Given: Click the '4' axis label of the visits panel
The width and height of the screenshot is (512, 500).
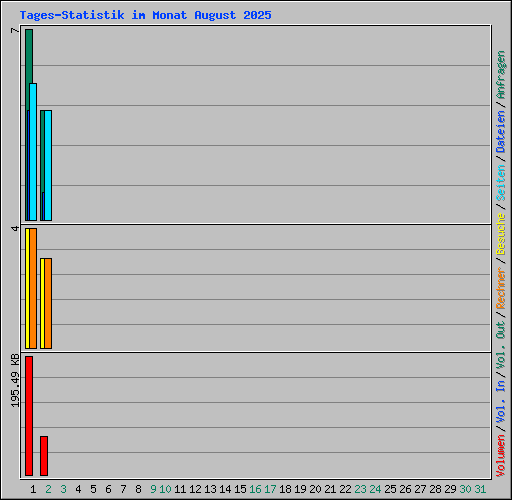Looking at the screenshot, I should click(15, 229).
